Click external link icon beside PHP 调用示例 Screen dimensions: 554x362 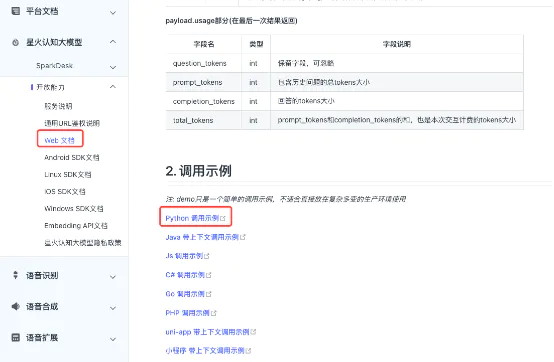[x=214, y=313]
